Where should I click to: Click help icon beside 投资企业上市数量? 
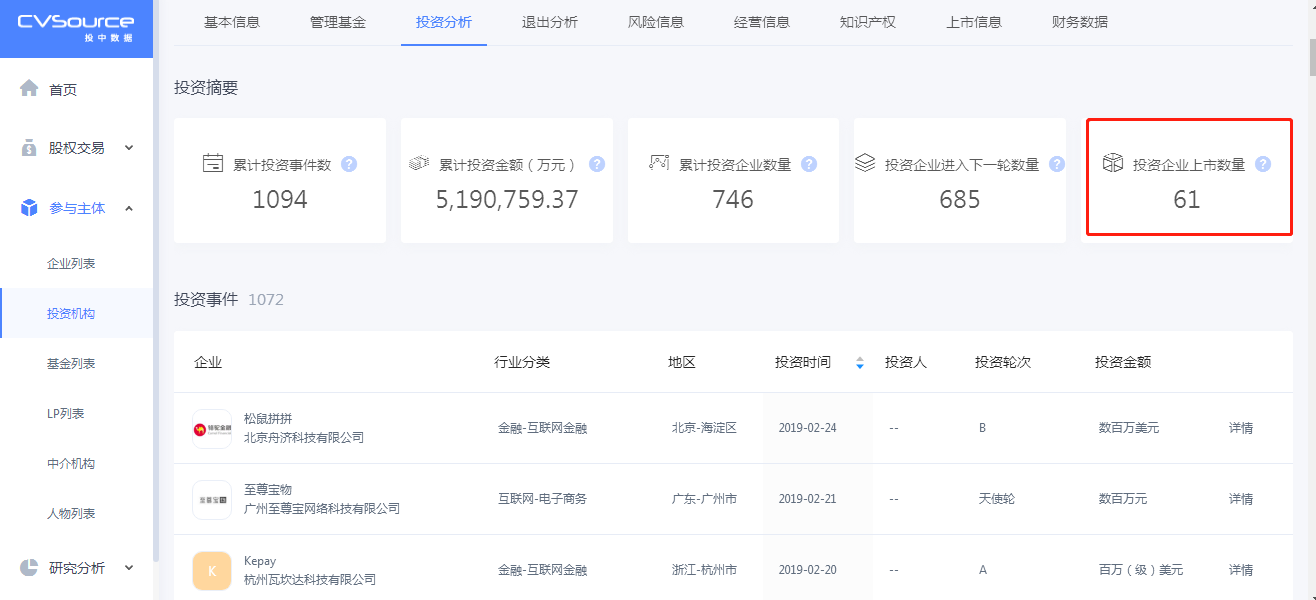coord(1263,164)
